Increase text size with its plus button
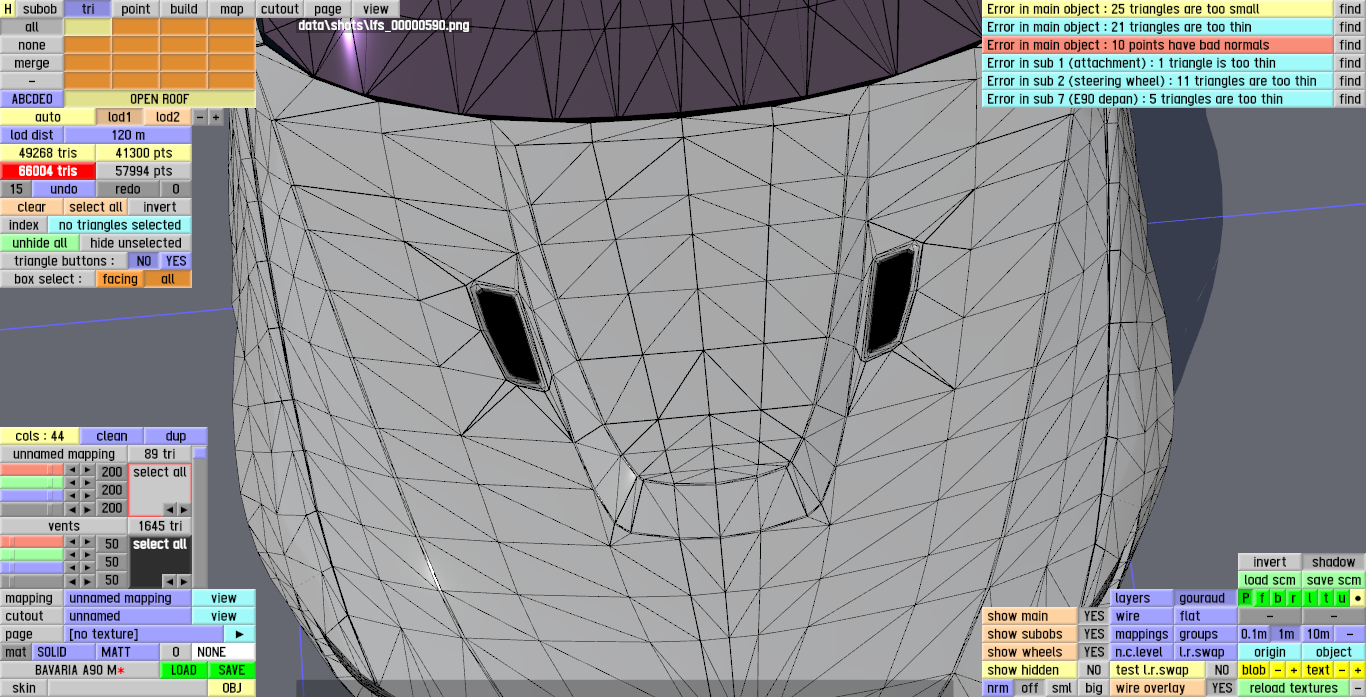Viewport: 1366px width, 697px height. coord(1358,670)
